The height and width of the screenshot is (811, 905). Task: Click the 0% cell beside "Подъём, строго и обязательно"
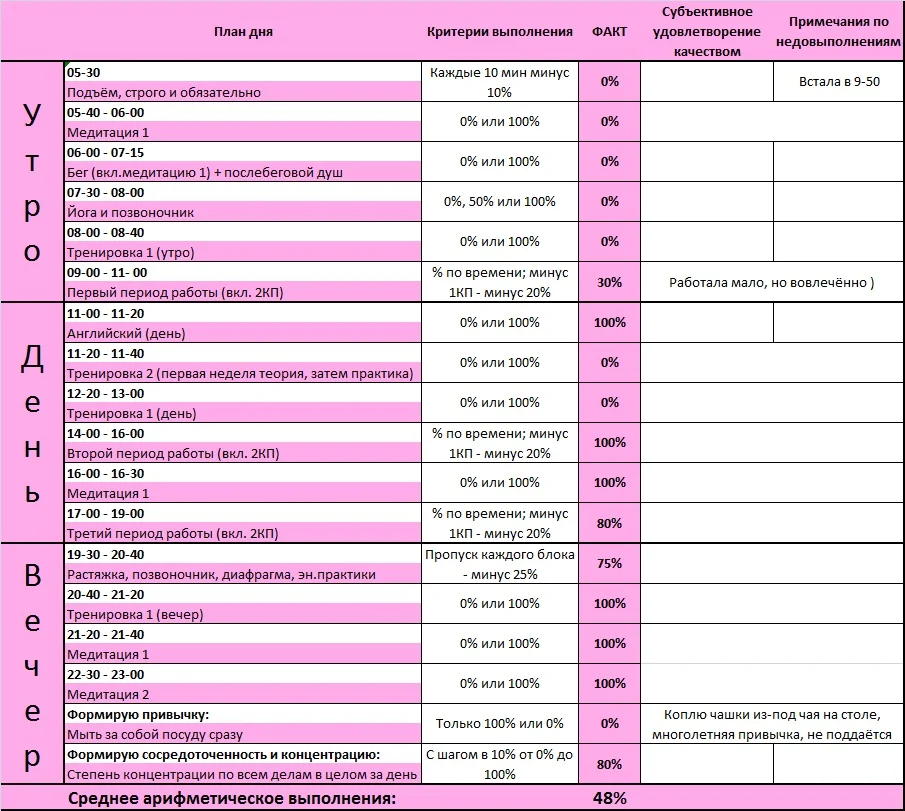(x=608, y=79)
